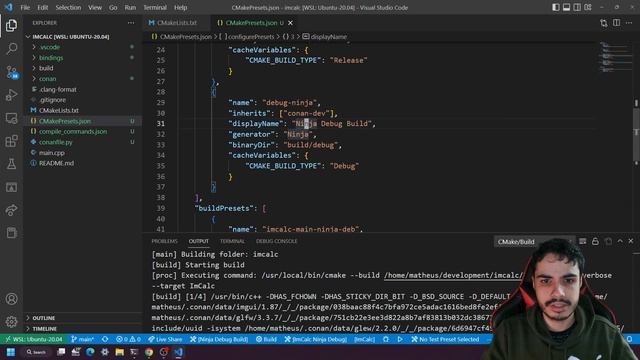Split the editor to the right
The height and width of the screenshot is (360, 640).
click(616, 23)
